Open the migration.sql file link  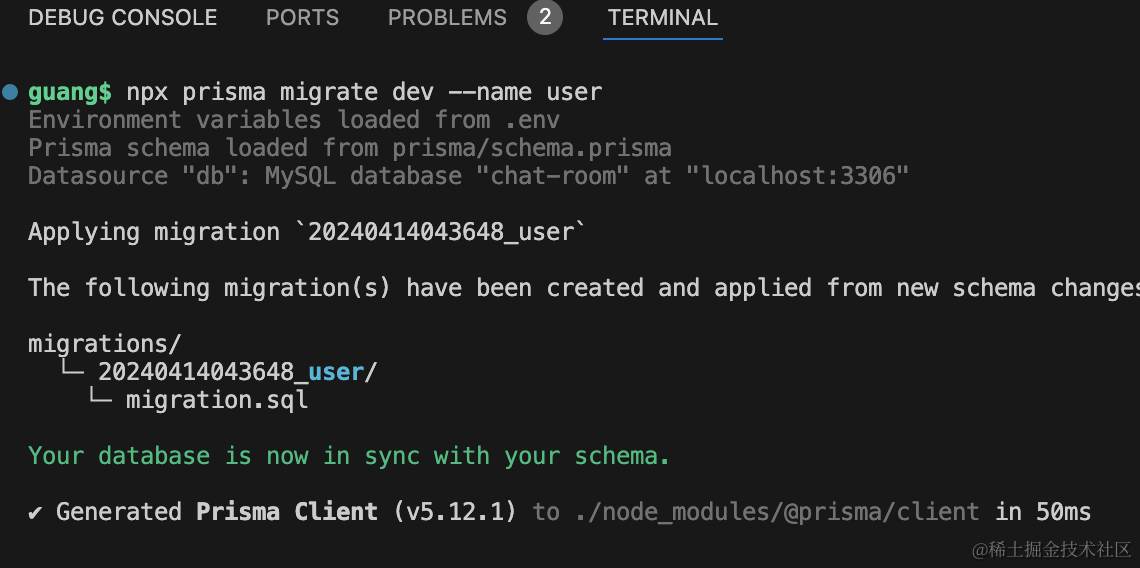click(x=216, y=401)
